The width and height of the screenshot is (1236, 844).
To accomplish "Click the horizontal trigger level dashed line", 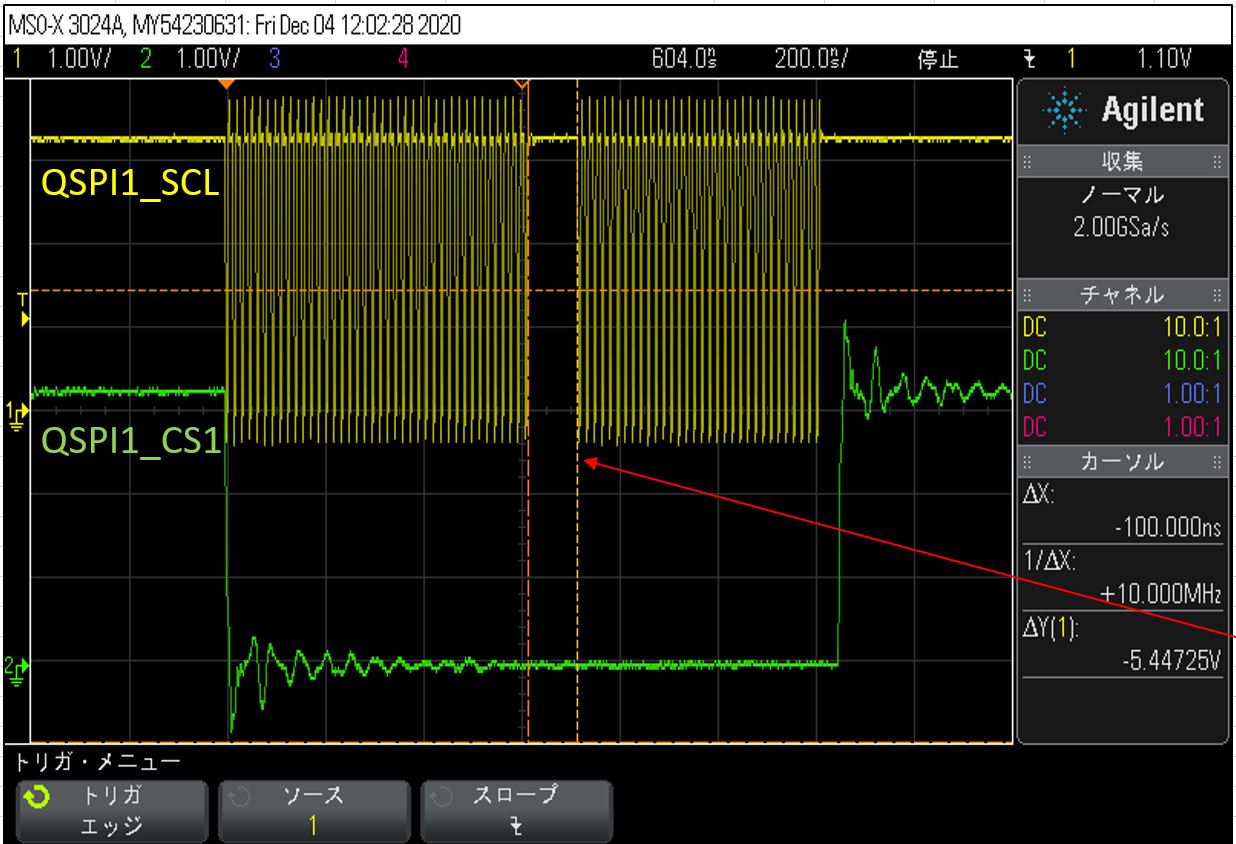I will [522, 290].
